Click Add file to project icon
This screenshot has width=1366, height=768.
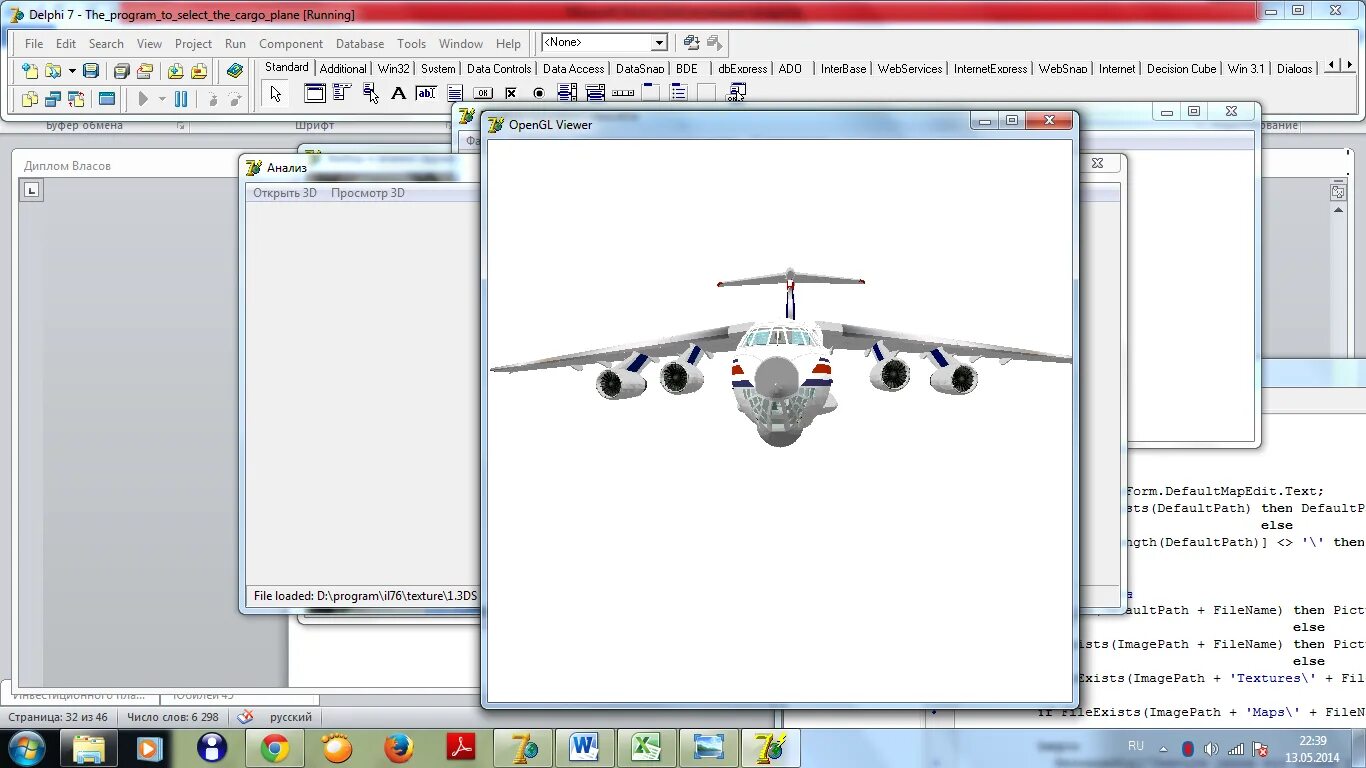175,71
